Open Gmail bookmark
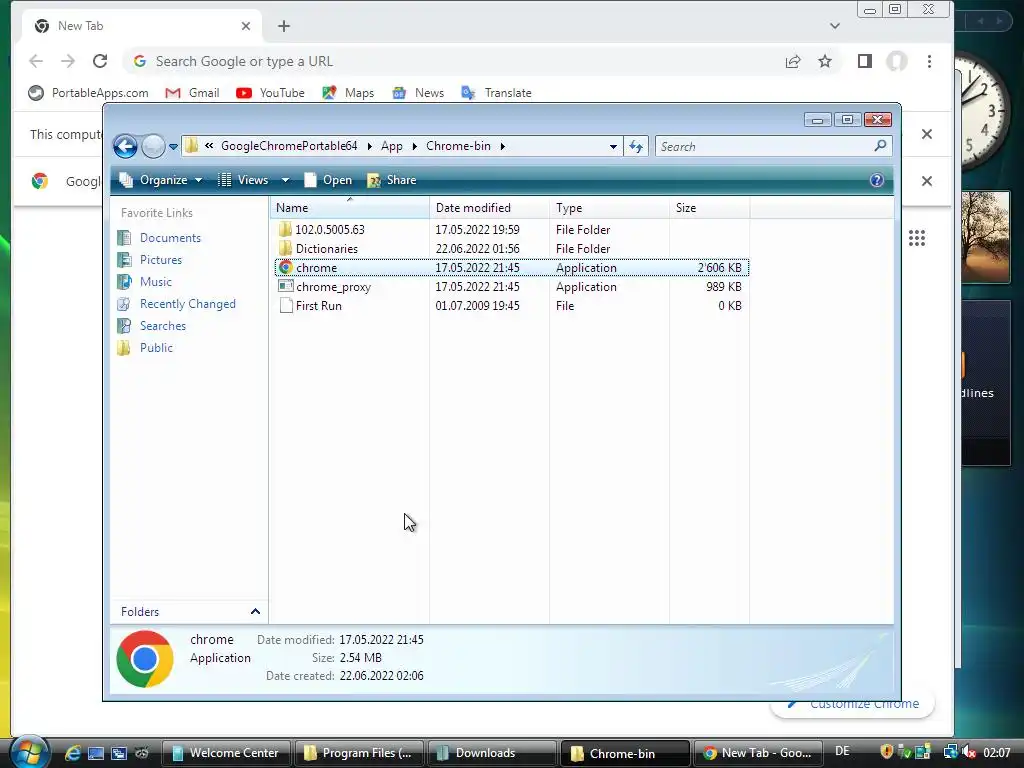Screen dimensions: 1024x768 [192, 93]
